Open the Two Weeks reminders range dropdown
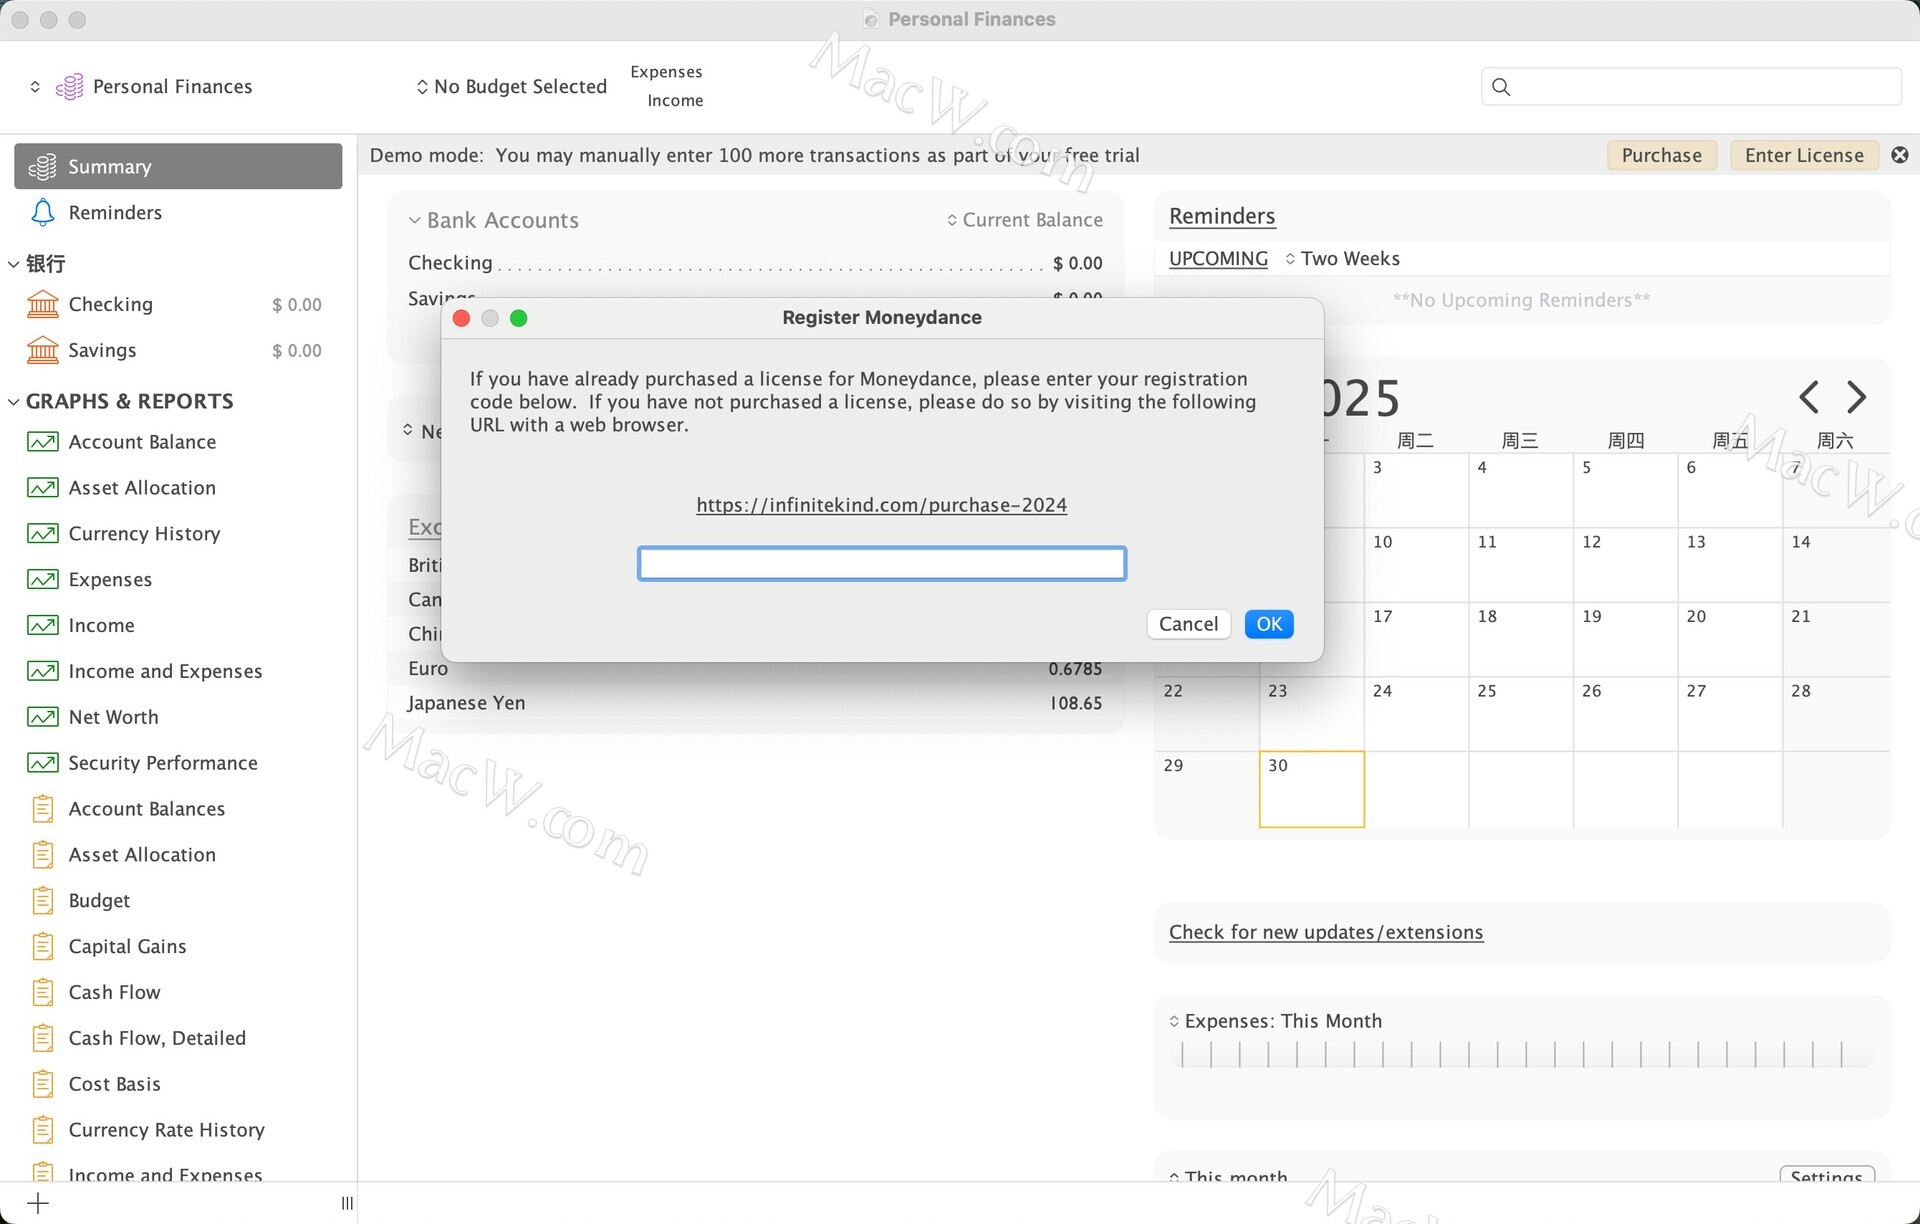The height and width of the screenshot is (1224, 1920). [x=1342, y=259]
